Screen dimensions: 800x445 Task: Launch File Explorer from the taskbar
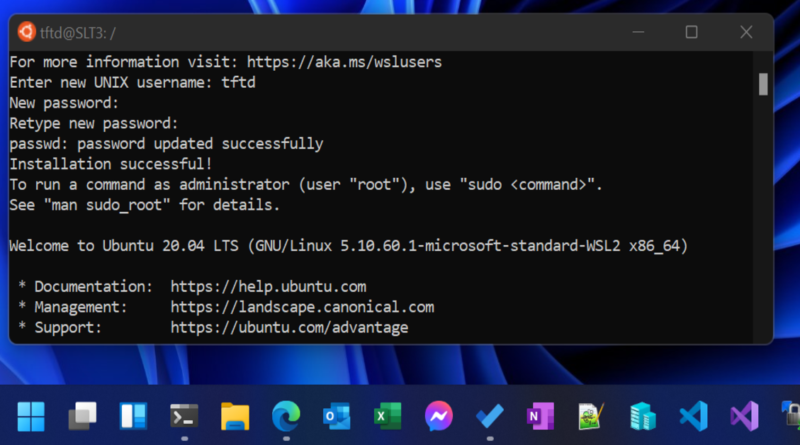pyautogui.click(x=235, y=416)
